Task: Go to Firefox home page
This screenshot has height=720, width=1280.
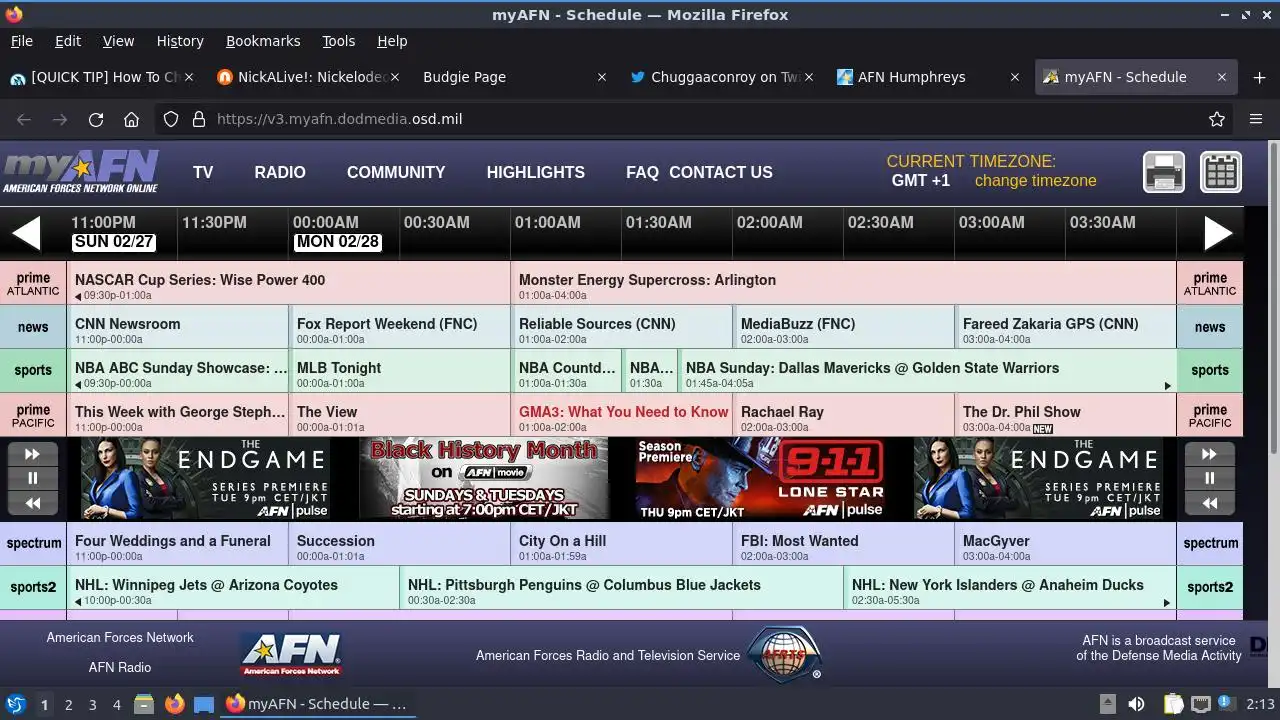Action: (131, 119)
